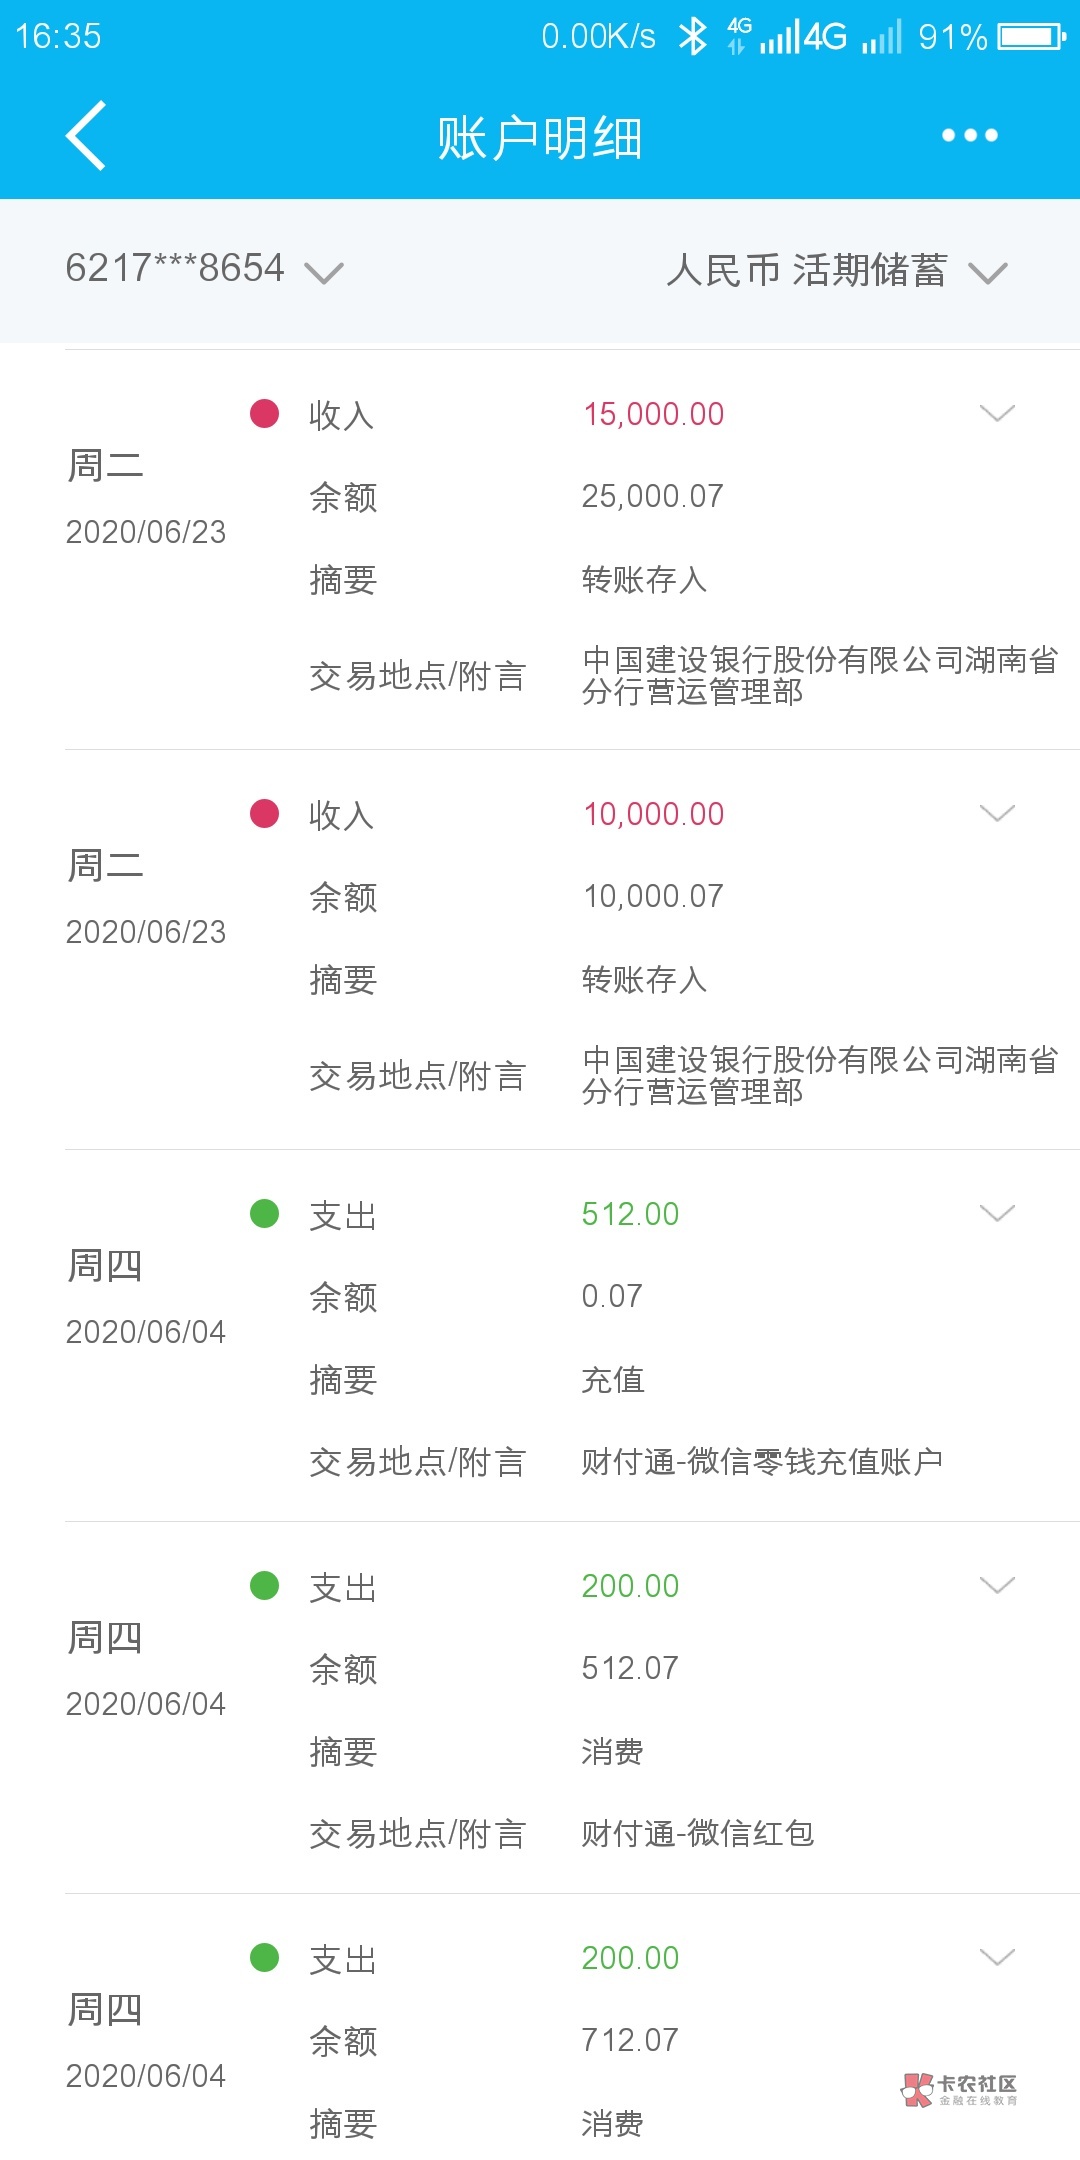Tap the back arrow icon
The height and width of the screenshot is (2160, 1080).
[x=87, y=136]
